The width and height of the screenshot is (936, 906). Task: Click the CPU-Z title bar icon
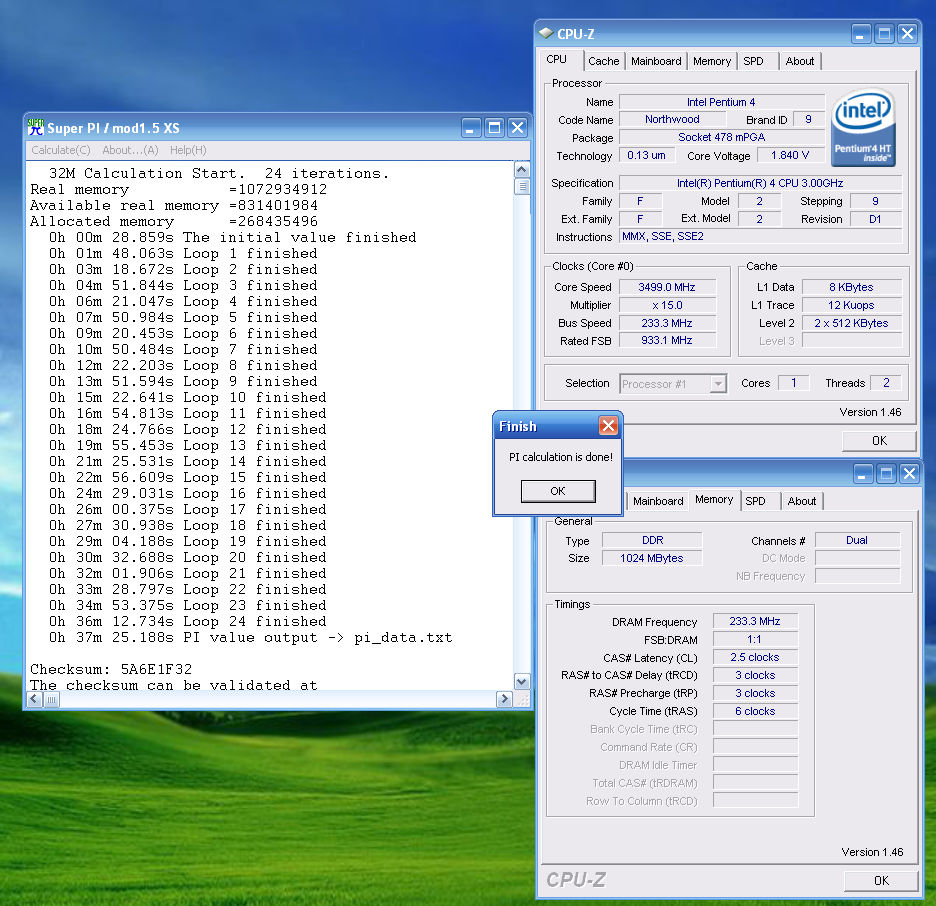546,33
